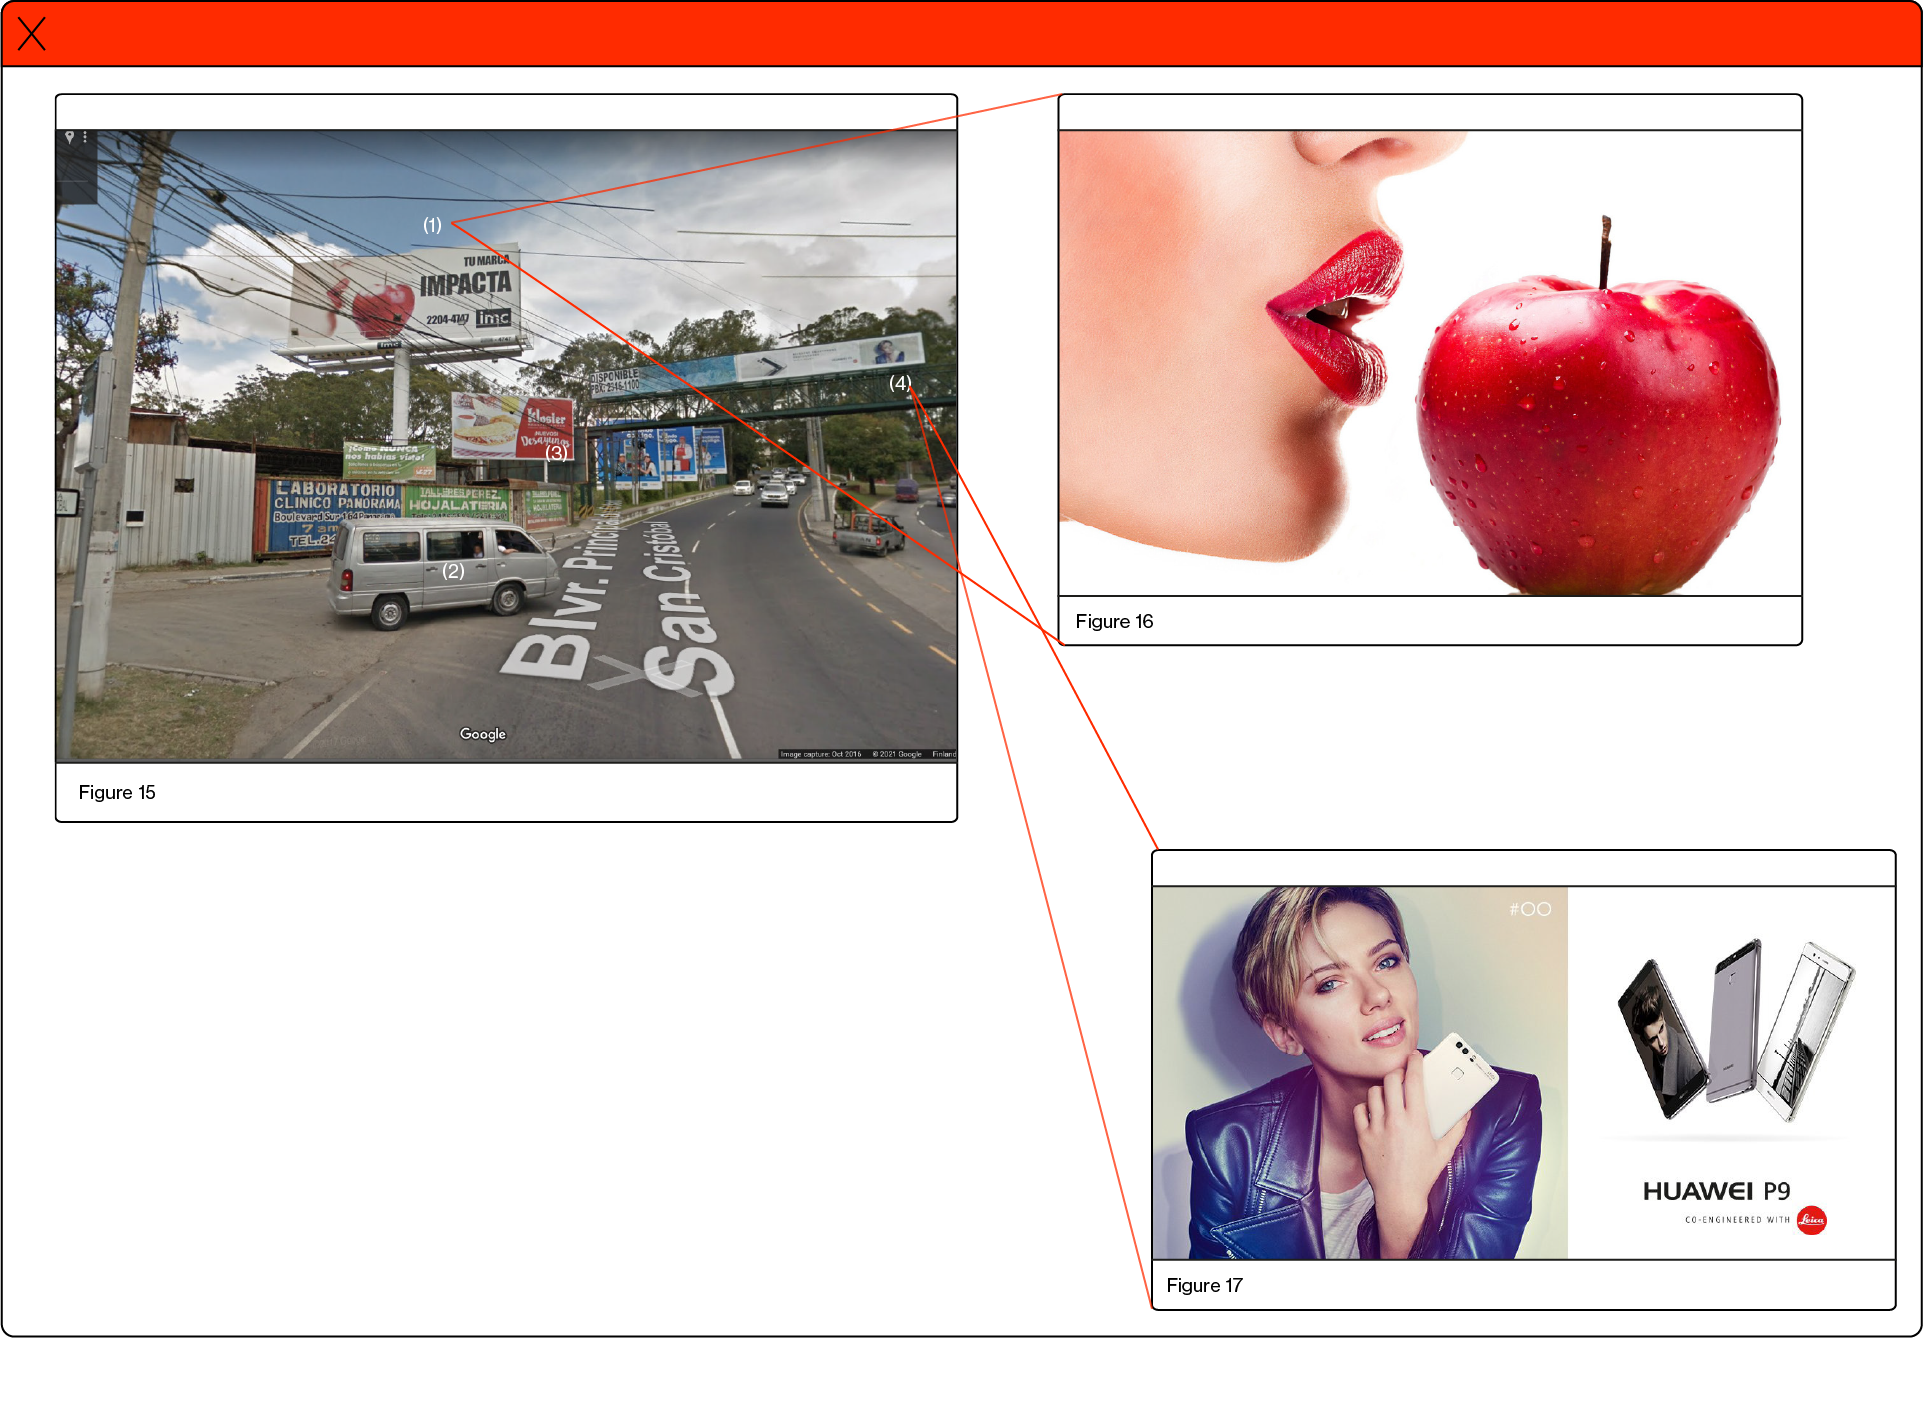Image resolution: width=1923 pixels, height=1405 pixels.
Task: Click the Leica red logo badge
Action: [x=1811, y=1220]
